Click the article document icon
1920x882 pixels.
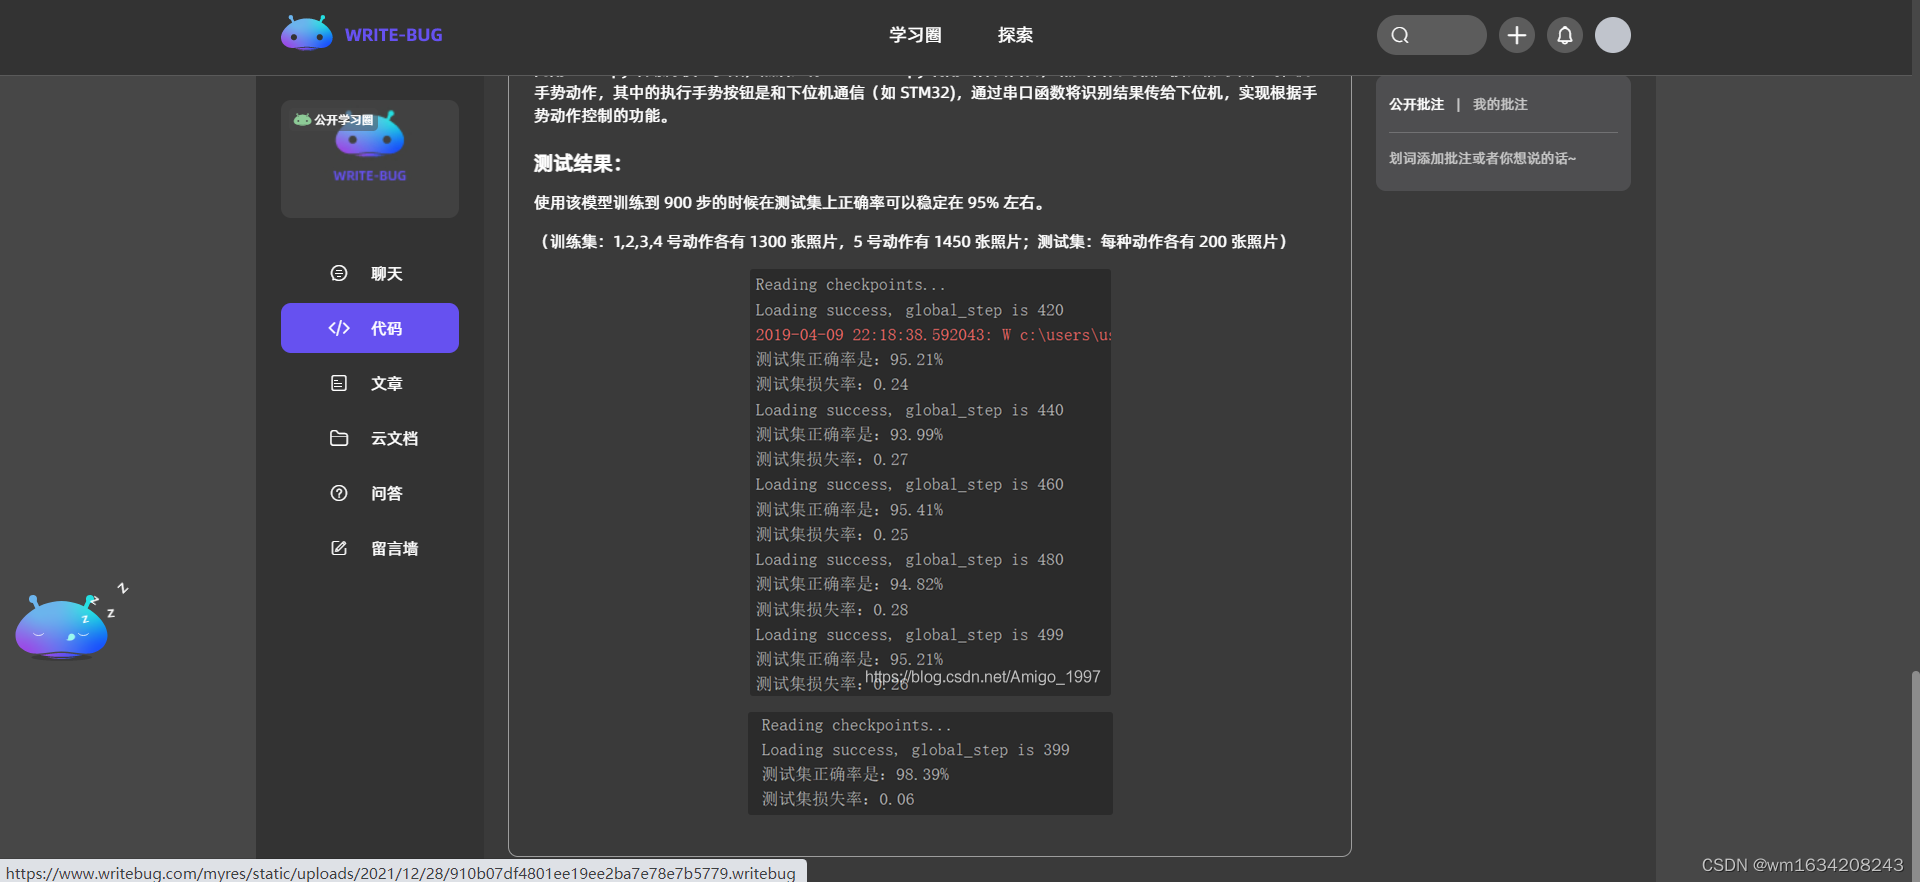pyautogui.click(x=339, y=383)
